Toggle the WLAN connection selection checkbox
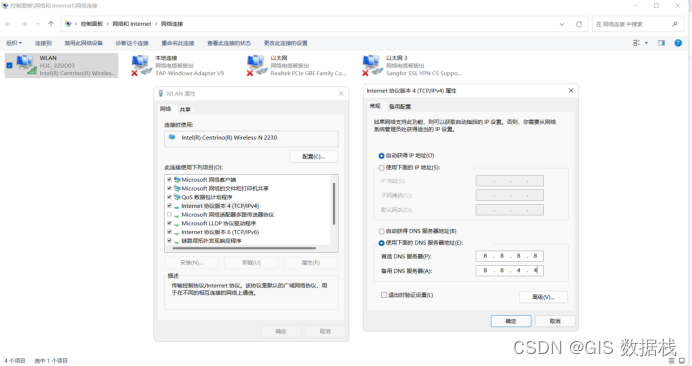 9,65
